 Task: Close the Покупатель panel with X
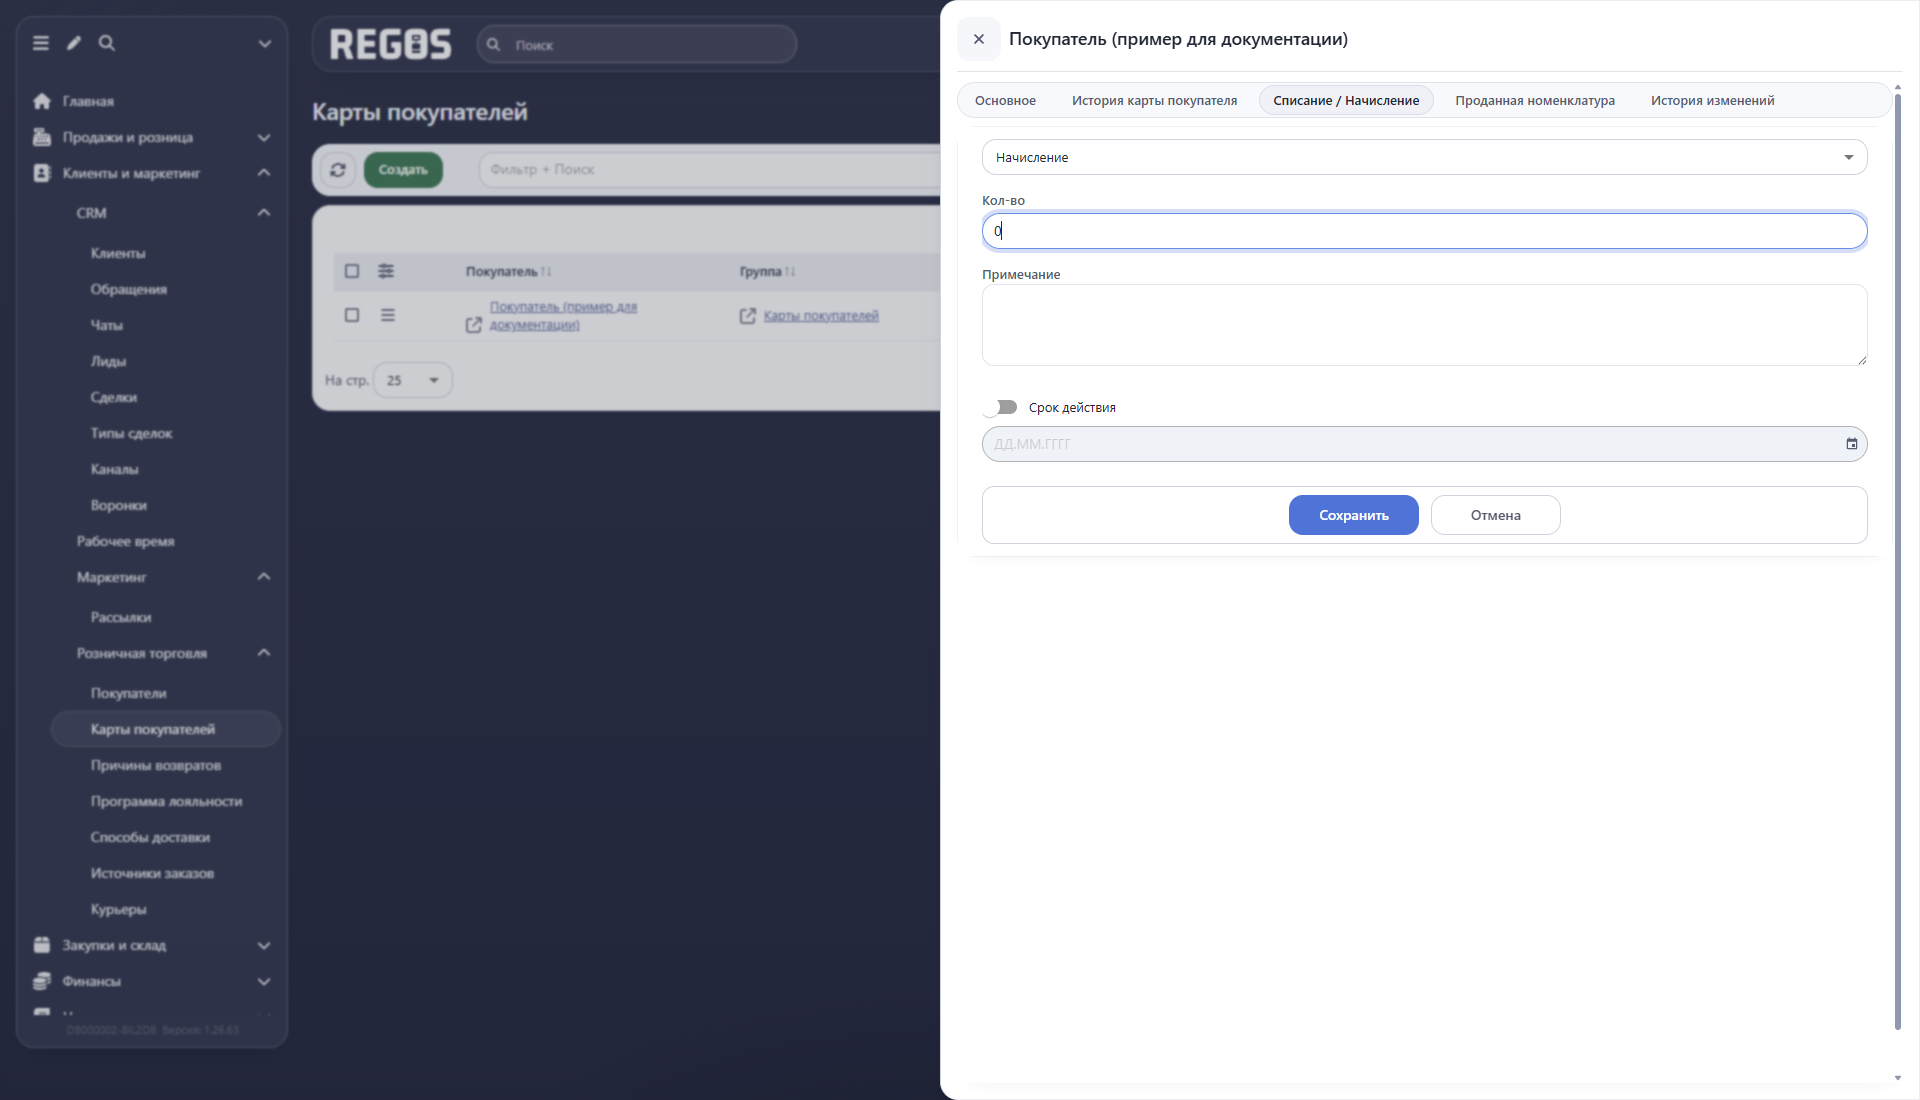point(979,39)
